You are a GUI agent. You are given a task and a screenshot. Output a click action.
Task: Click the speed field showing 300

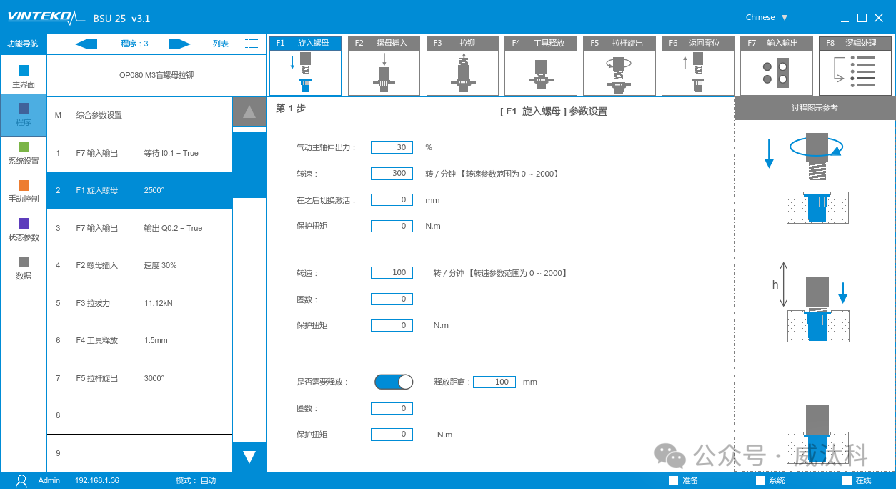tap(392, 173)
